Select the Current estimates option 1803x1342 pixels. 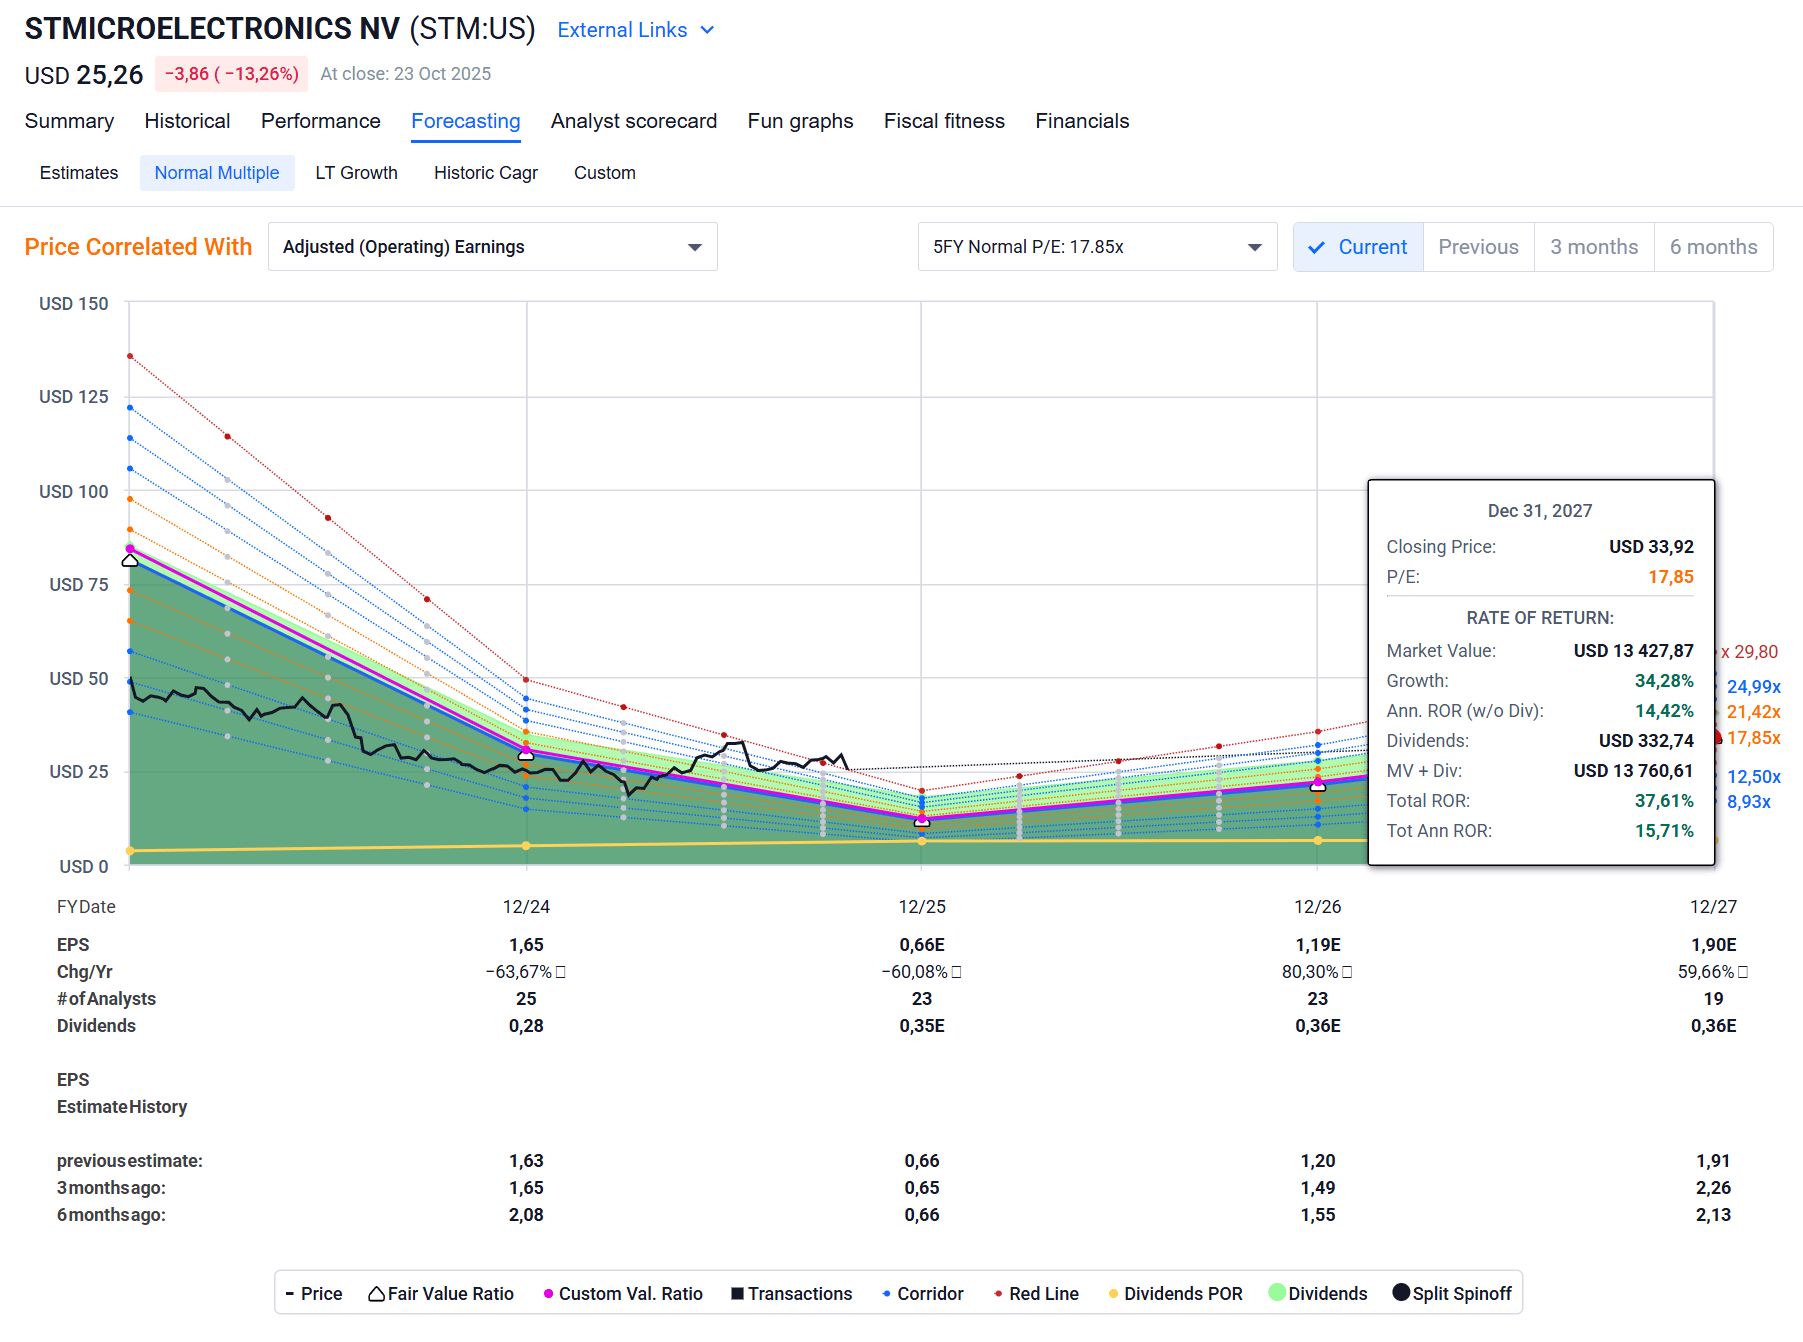pyautogui.click(x=1358, y=247)
